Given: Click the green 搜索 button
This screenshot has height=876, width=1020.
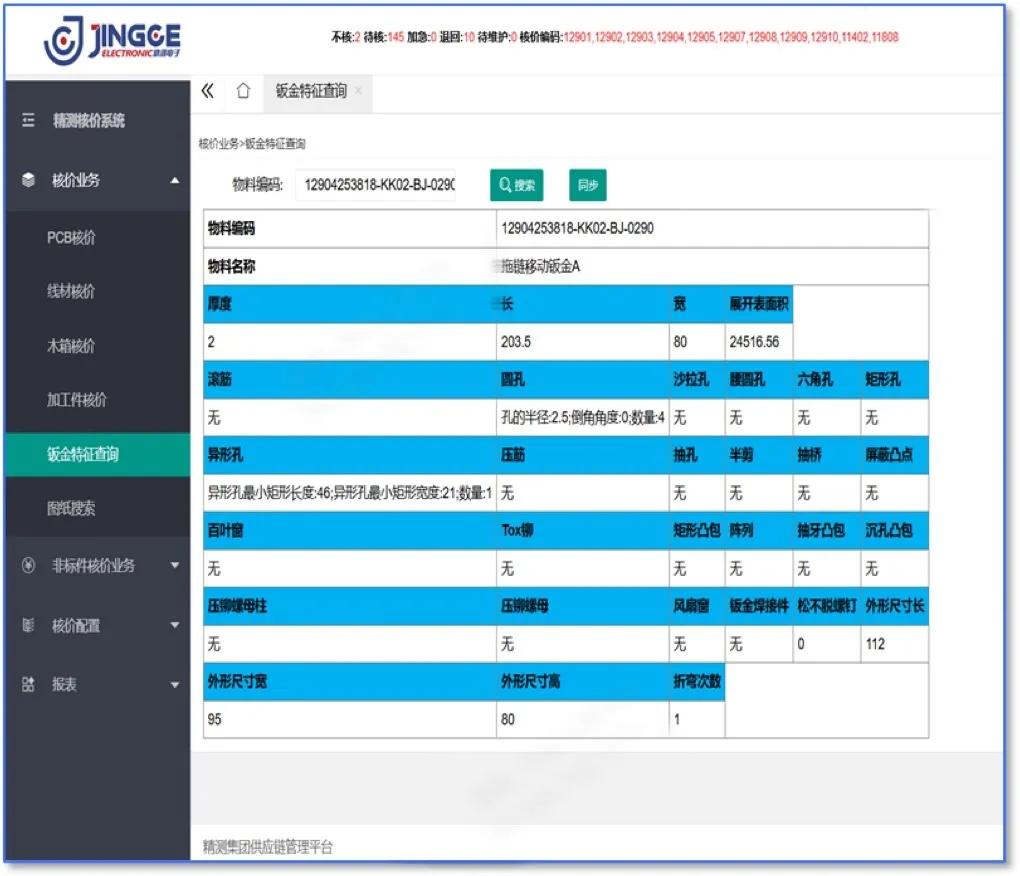Looking at the screenshot, I should point(517,185).
